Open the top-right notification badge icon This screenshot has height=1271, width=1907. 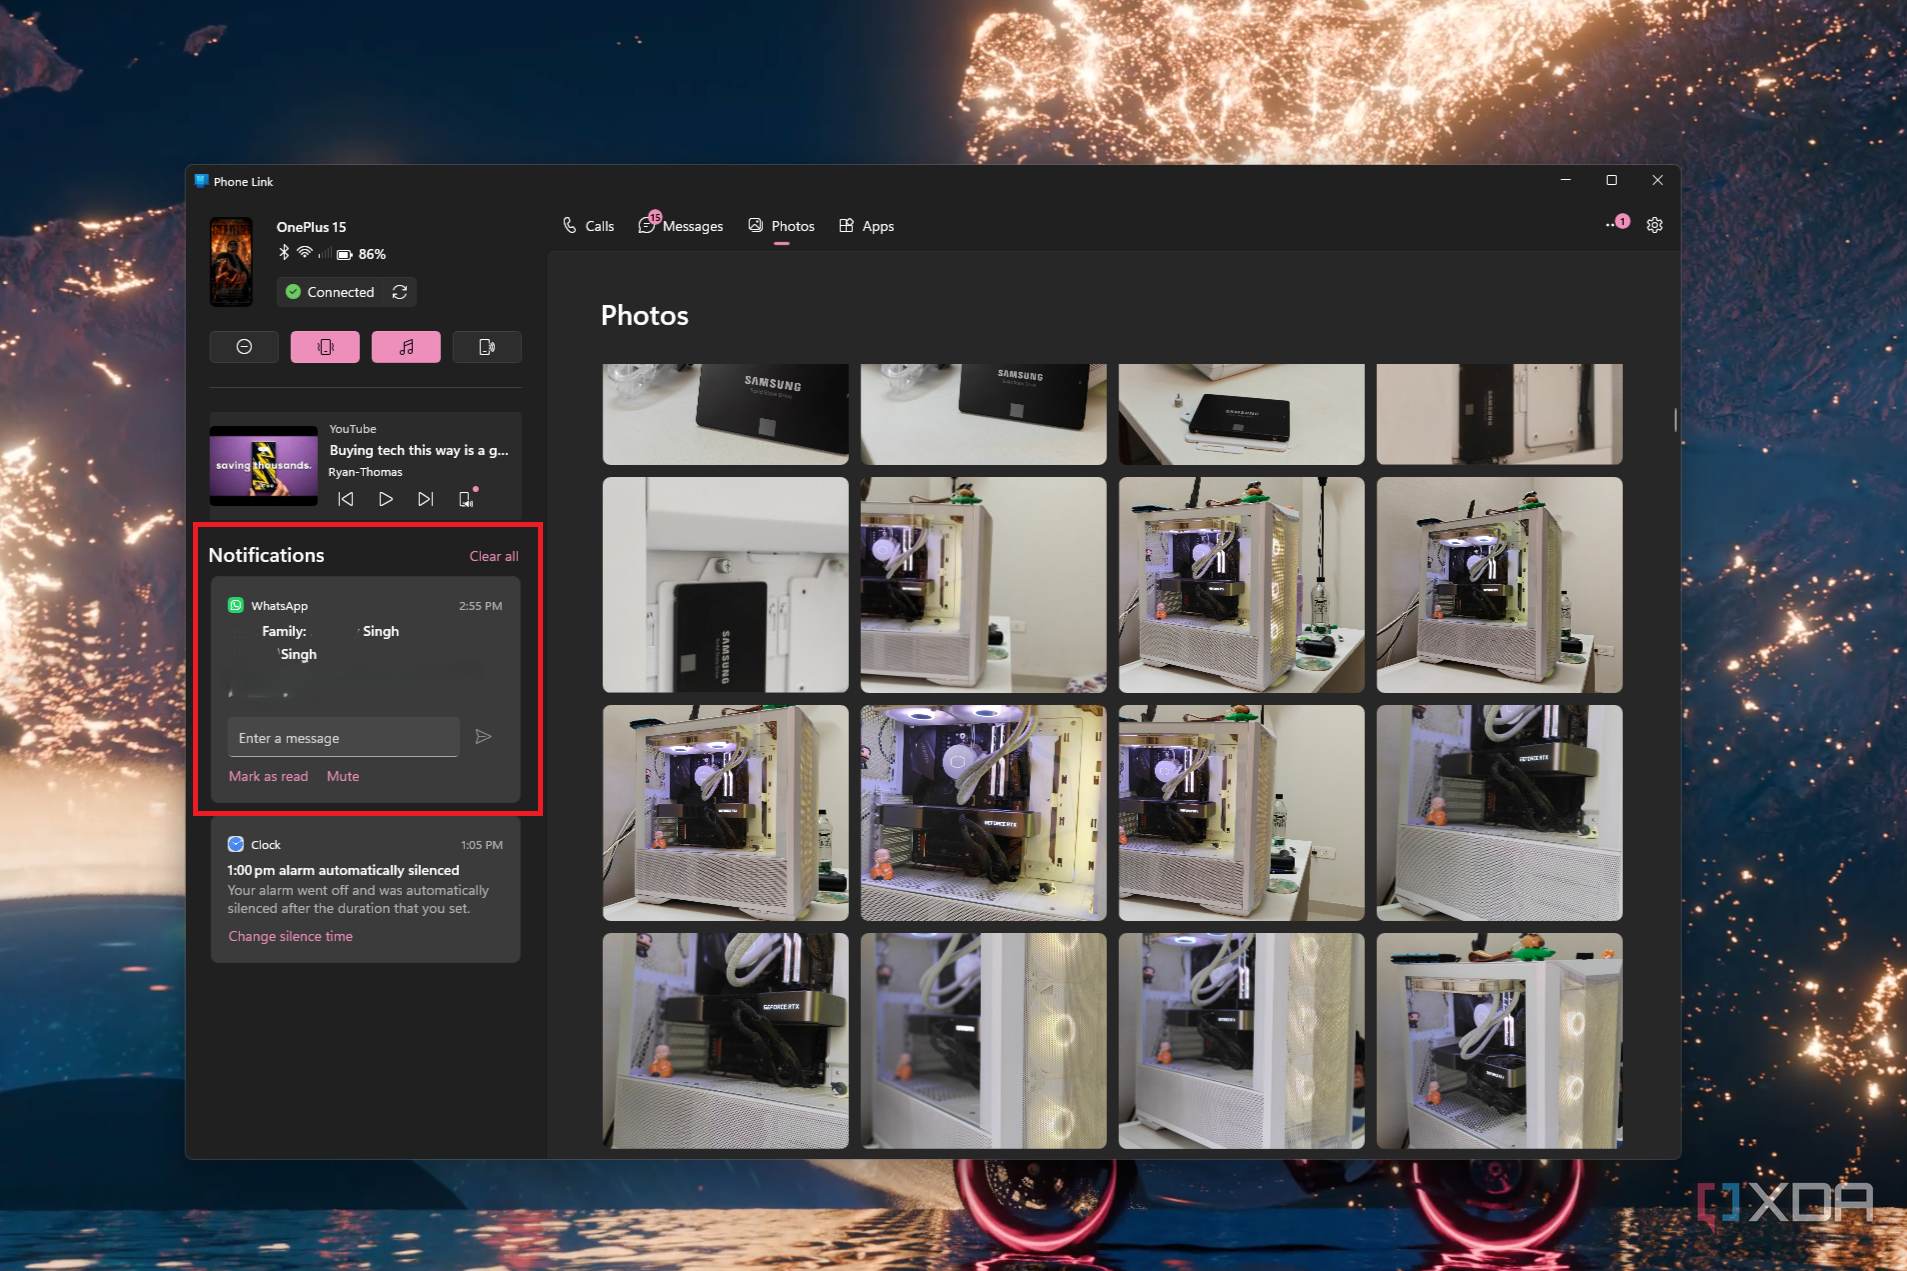pos(1618,223)
